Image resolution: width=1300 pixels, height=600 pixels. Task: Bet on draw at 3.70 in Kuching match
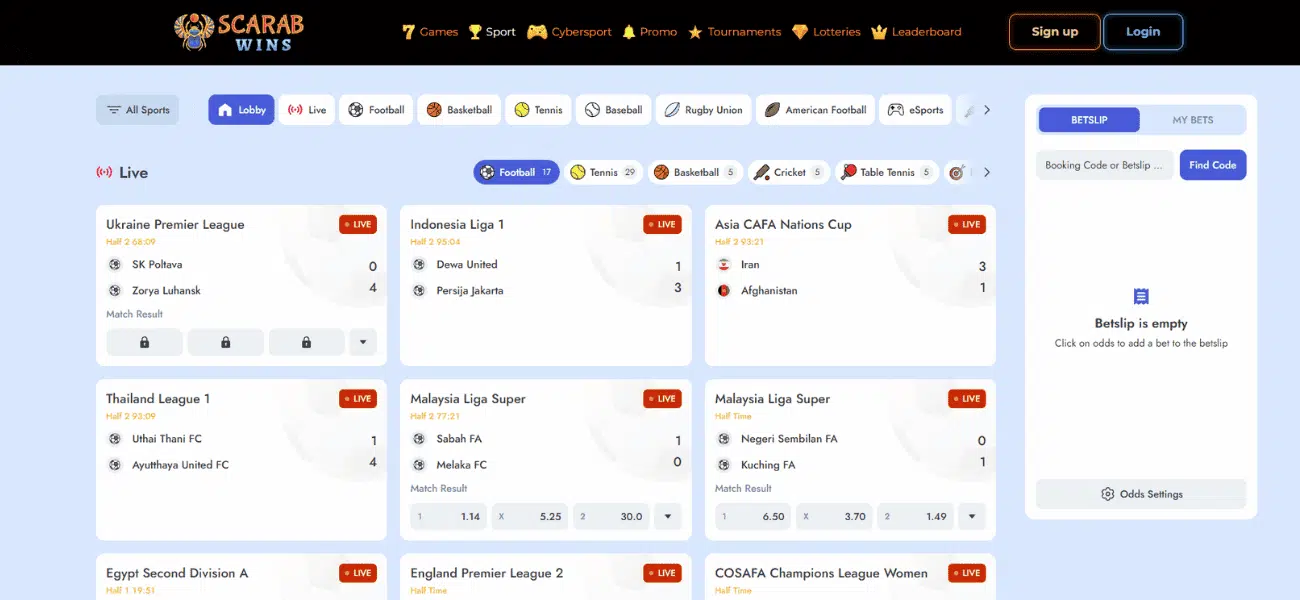834,516
